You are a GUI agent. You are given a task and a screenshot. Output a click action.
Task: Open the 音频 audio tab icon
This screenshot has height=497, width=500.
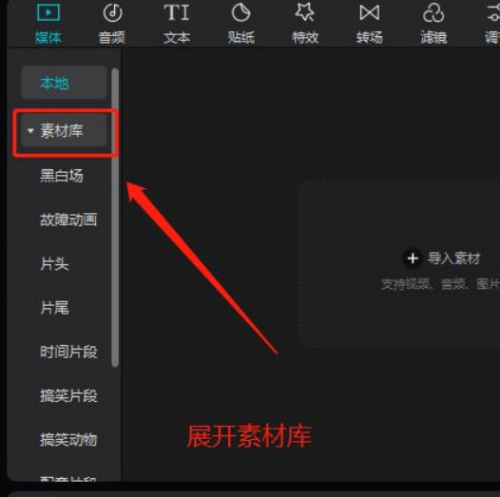113,13
